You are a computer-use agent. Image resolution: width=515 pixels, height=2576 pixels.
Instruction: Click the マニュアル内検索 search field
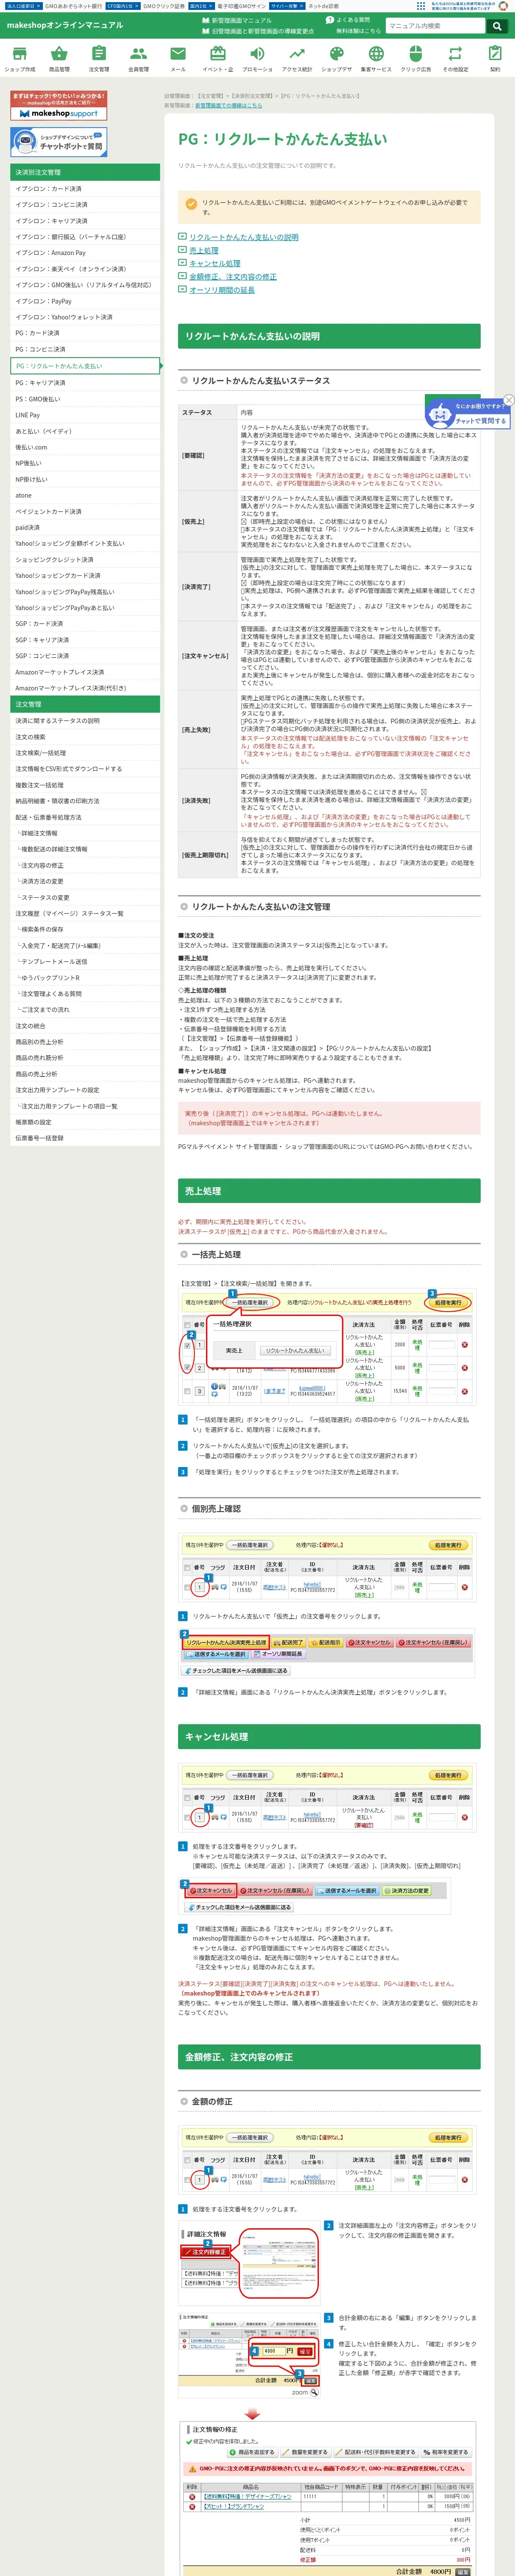(x=436, y=26)
